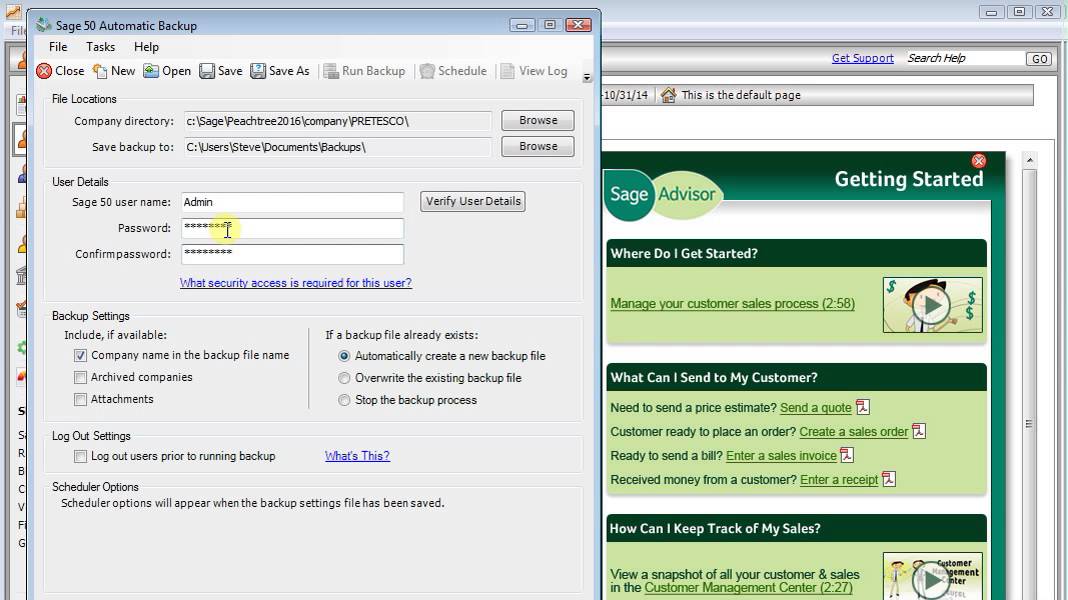Click the Close toolbar icon
1068x600 pixels.
(x=44, y=71)
